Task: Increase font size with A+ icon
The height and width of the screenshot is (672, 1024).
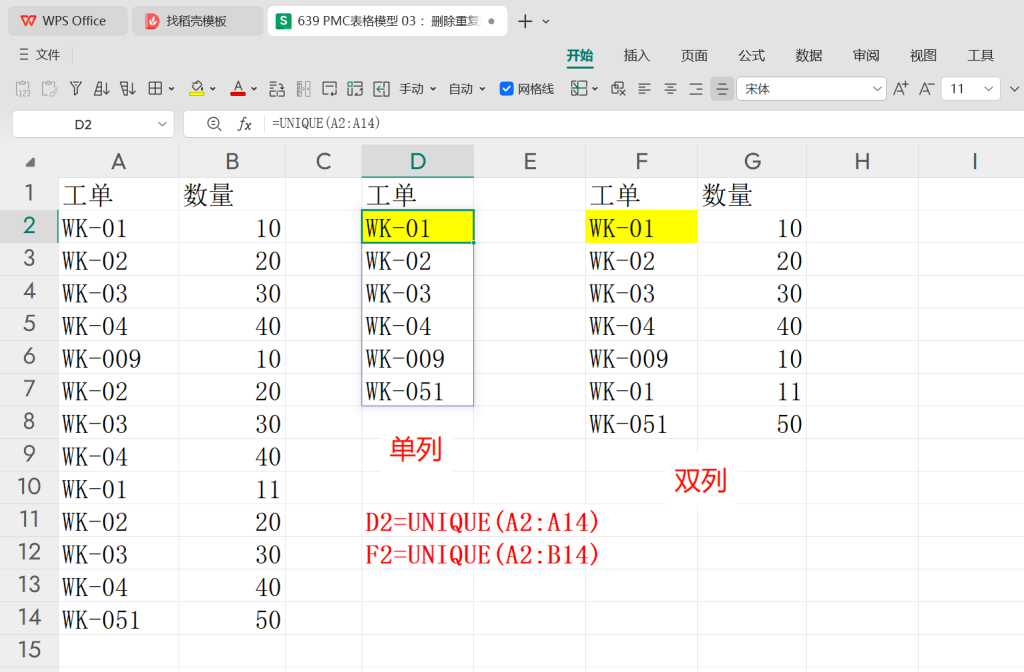Action: pos(901,89)
